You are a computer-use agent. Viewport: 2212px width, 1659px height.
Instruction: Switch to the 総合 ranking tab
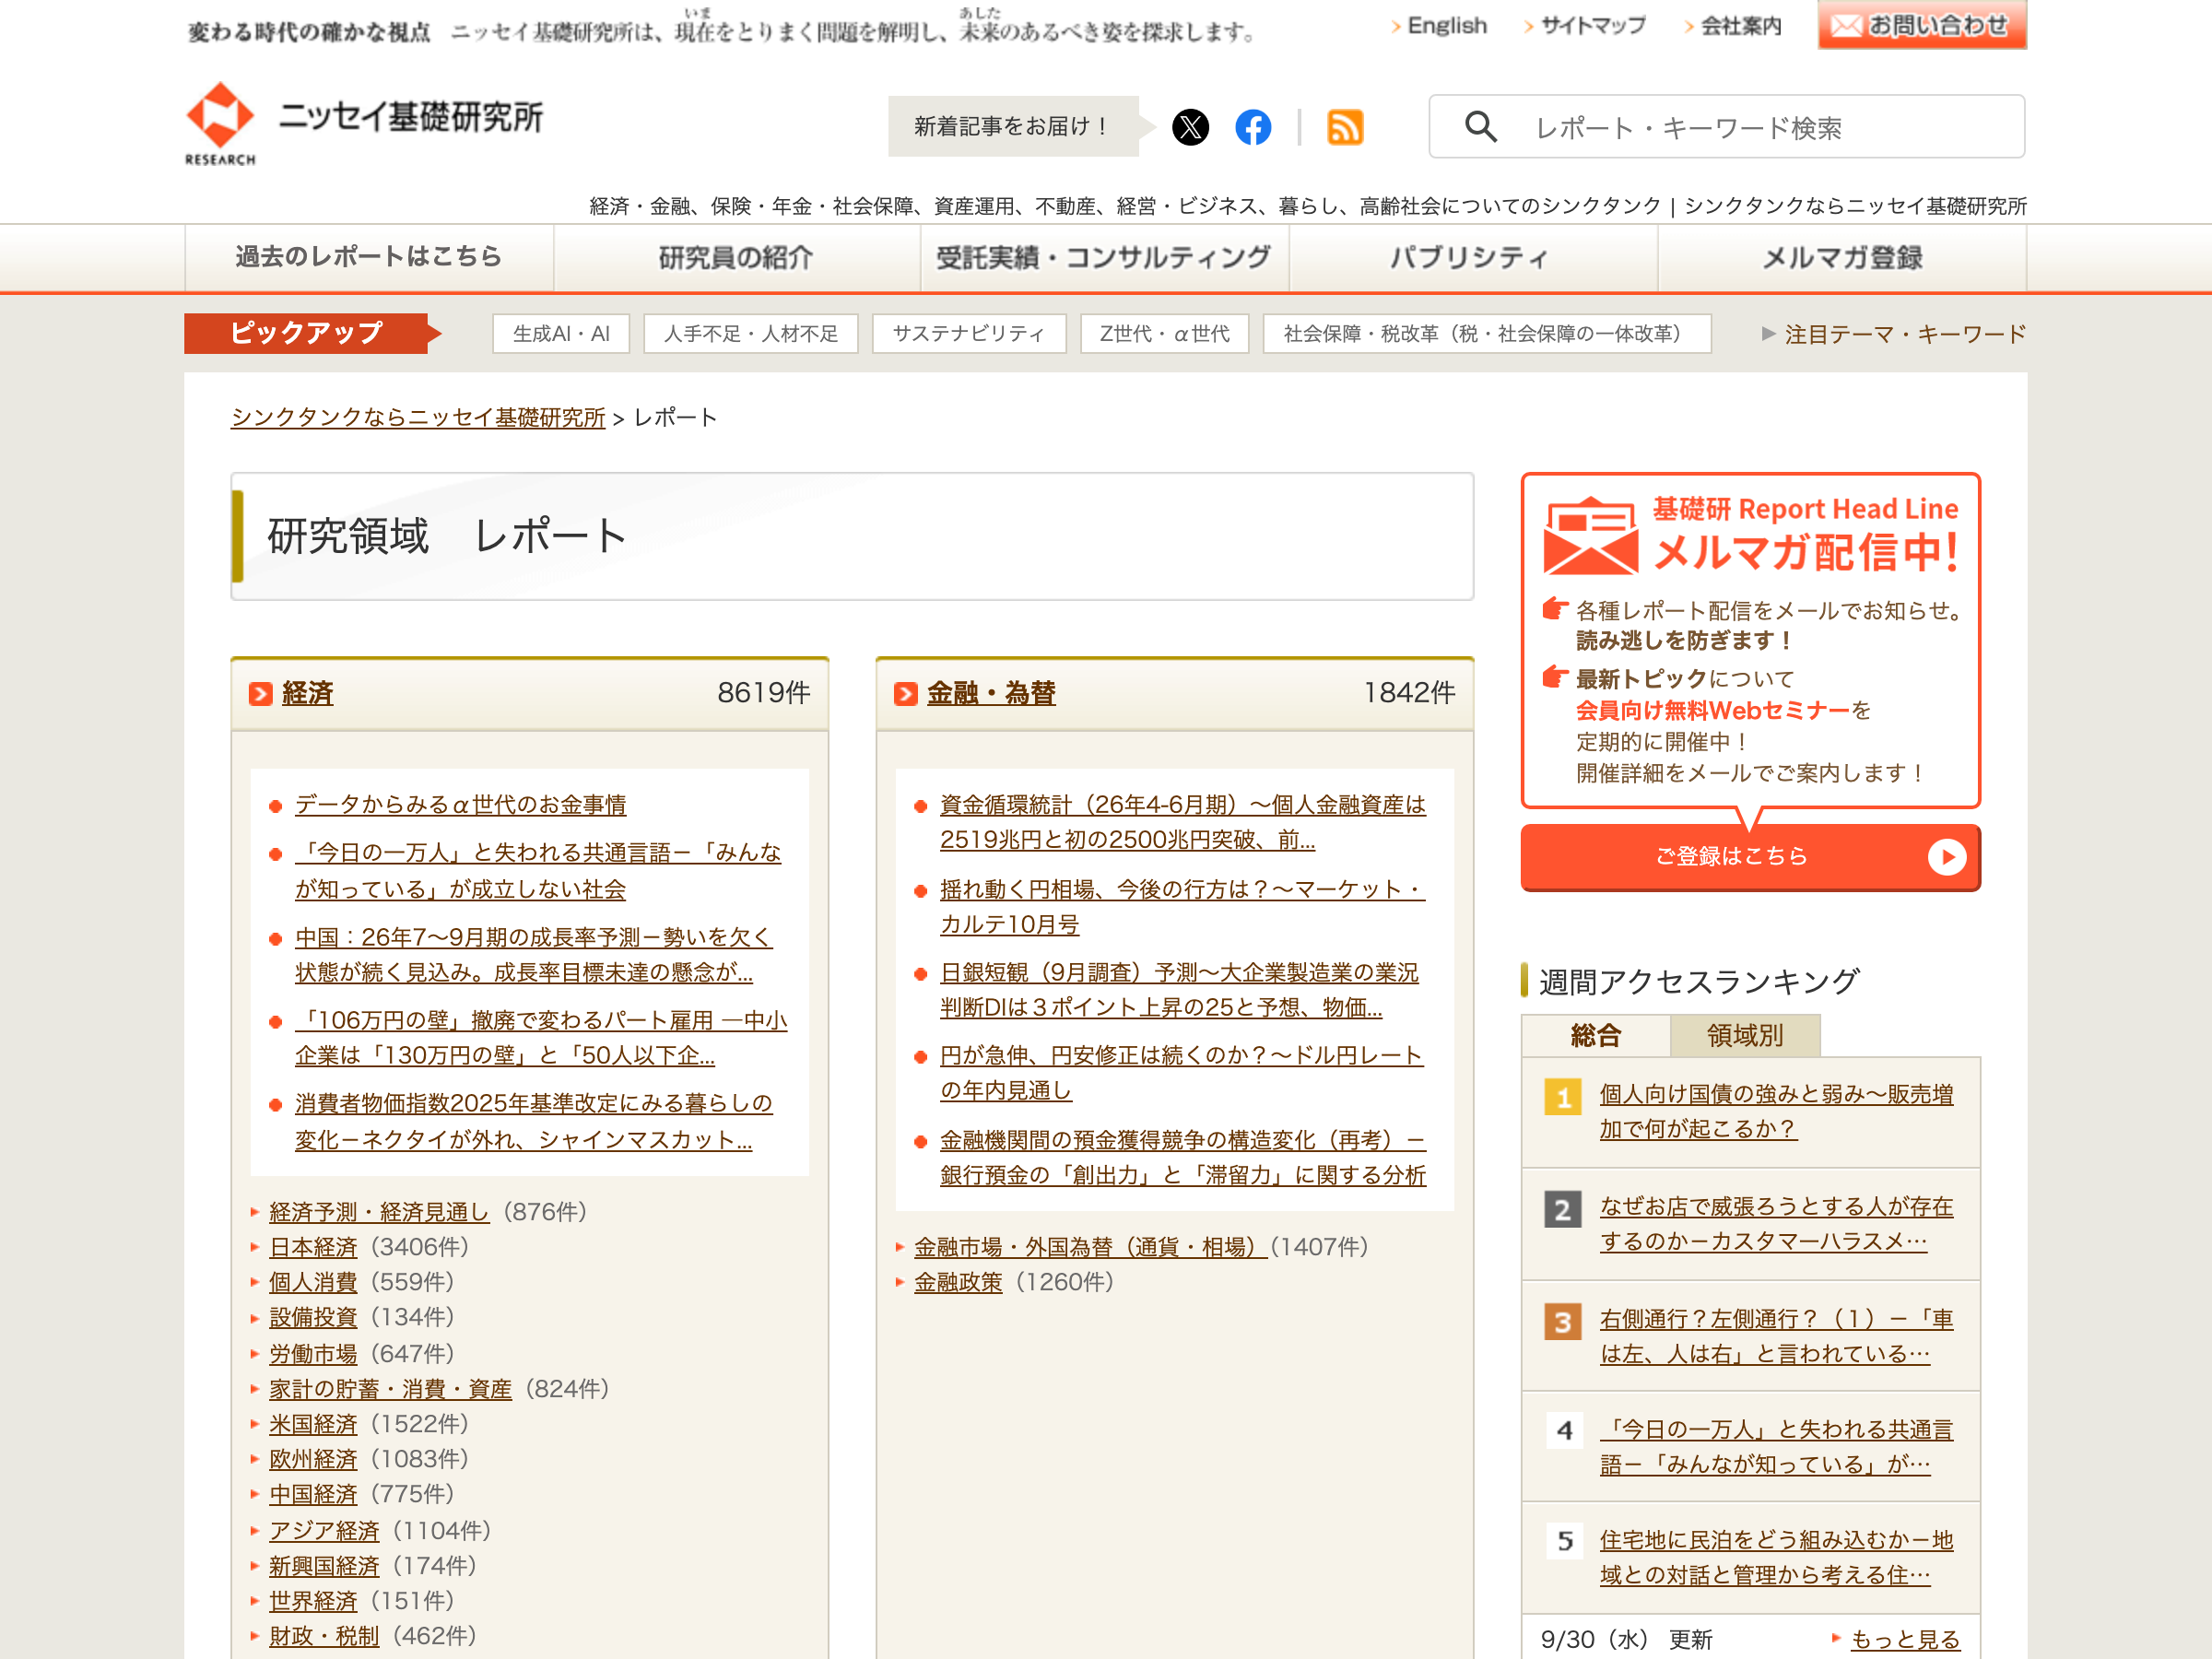click(1595, 1036)
